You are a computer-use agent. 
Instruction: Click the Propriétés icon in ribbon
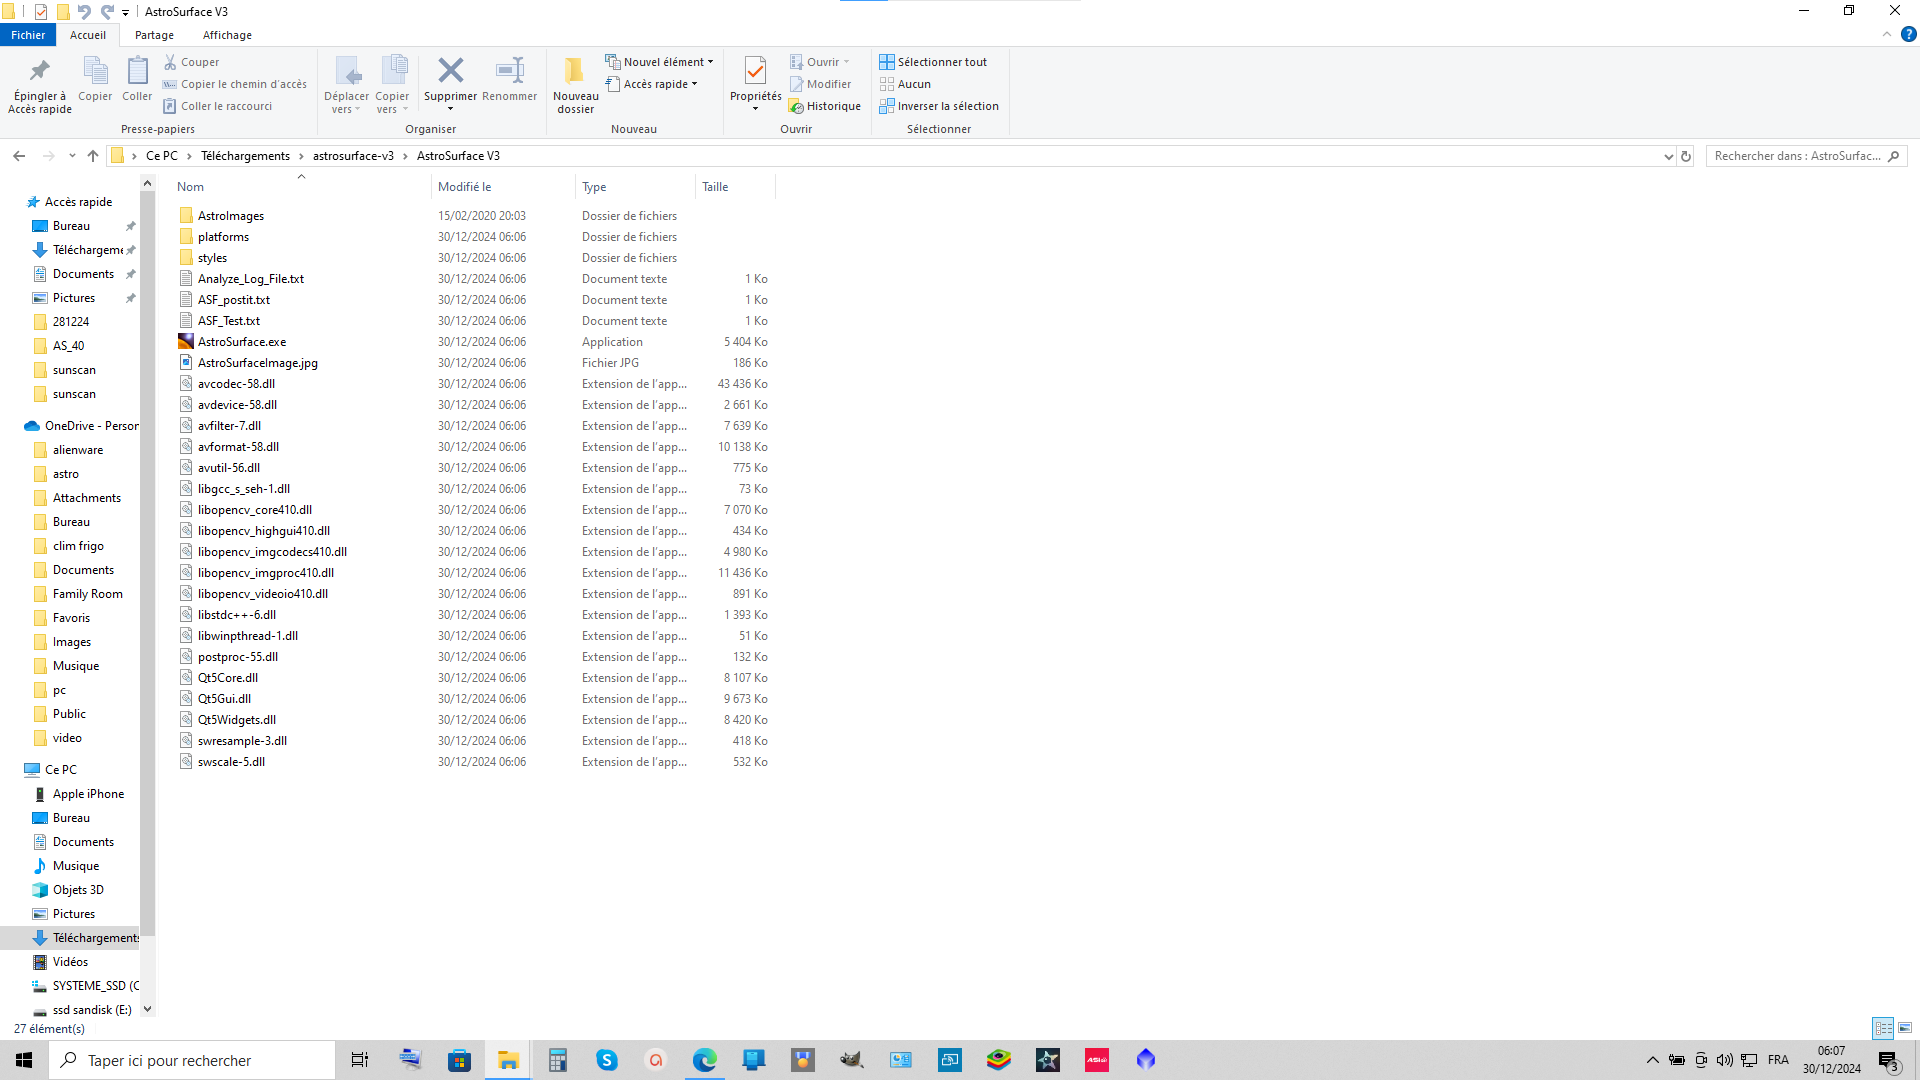(x=755, y=71)
